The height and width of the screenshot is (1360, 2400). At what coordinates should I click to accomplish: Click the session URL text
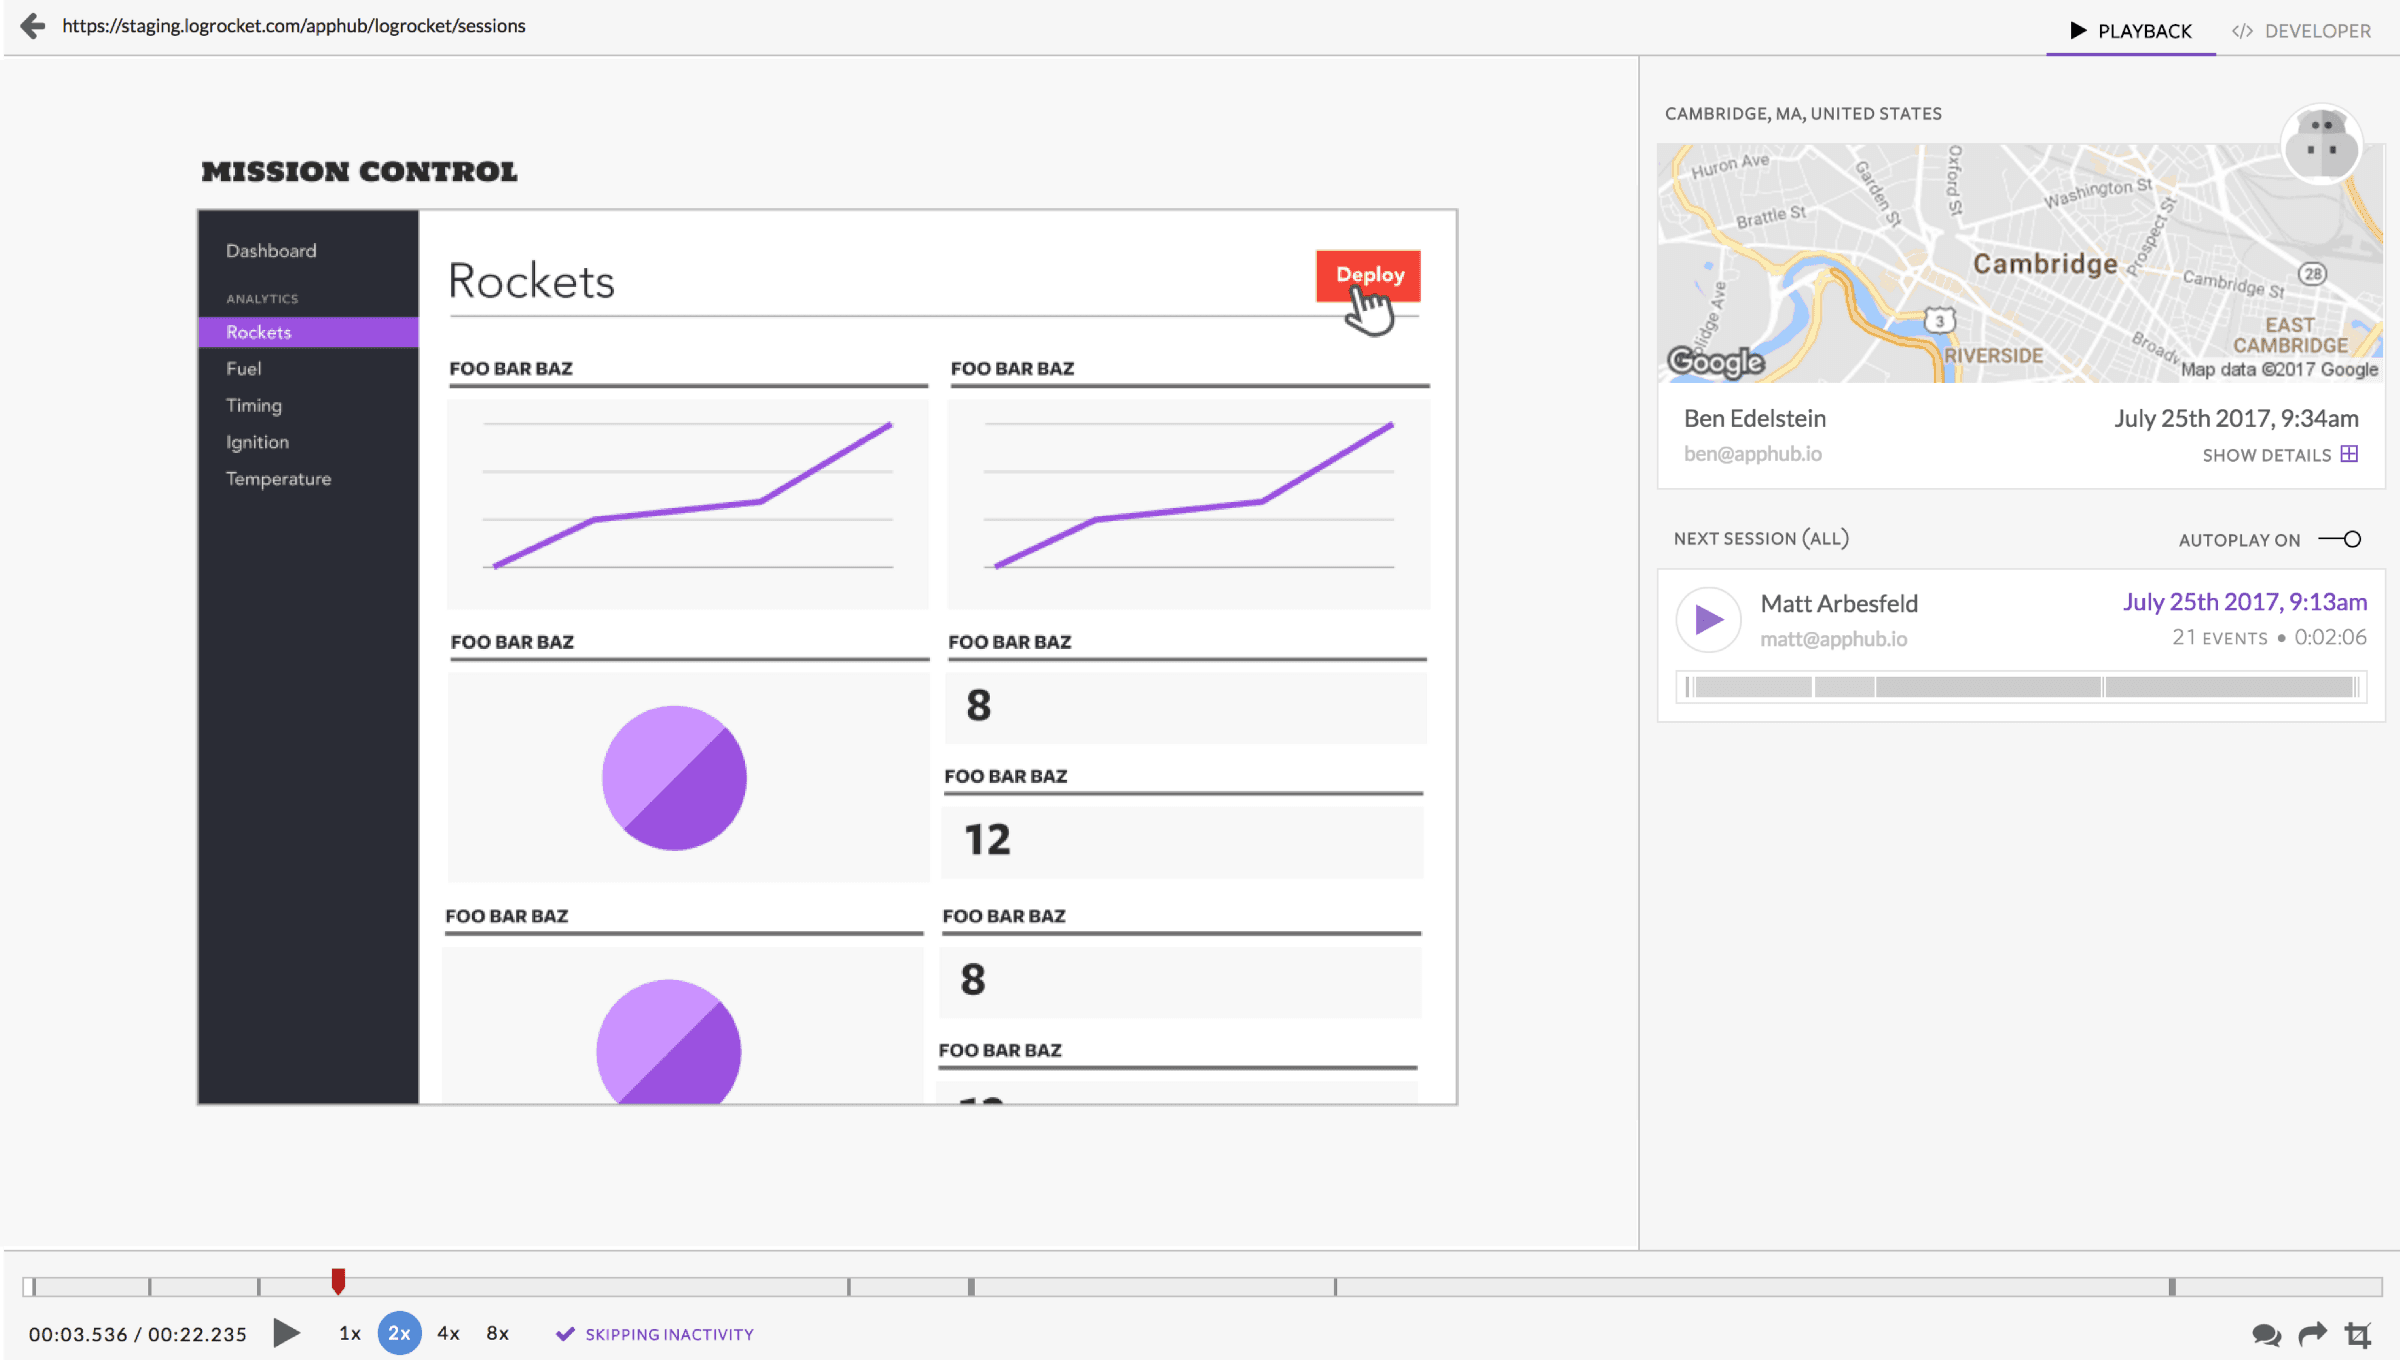pos(294,26)
